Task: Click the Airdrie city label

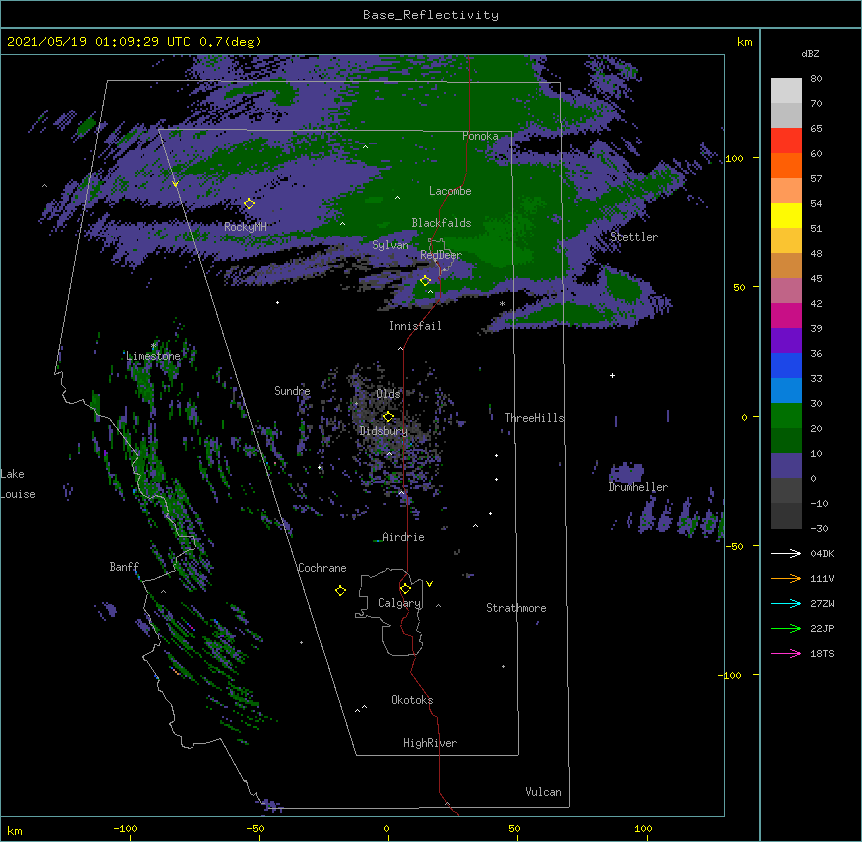Action: [x=403, y=537]
